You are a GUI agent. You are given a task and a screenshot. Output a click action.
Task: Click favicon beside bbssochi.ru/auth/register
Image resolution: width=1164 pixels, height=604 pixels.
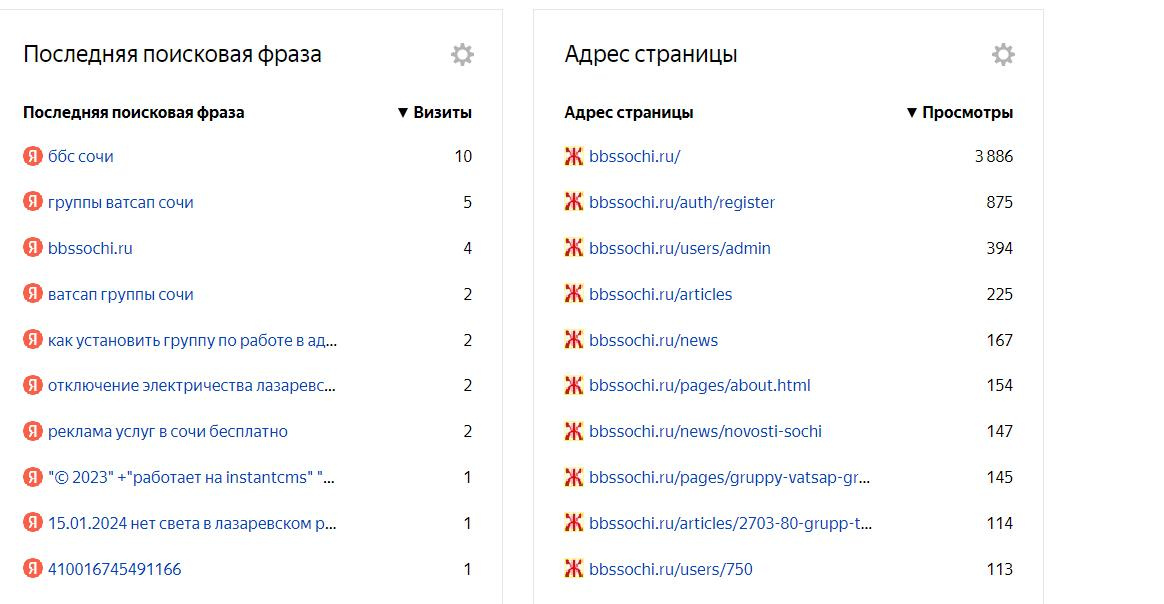pyautogui.click(x=574, y=202)
